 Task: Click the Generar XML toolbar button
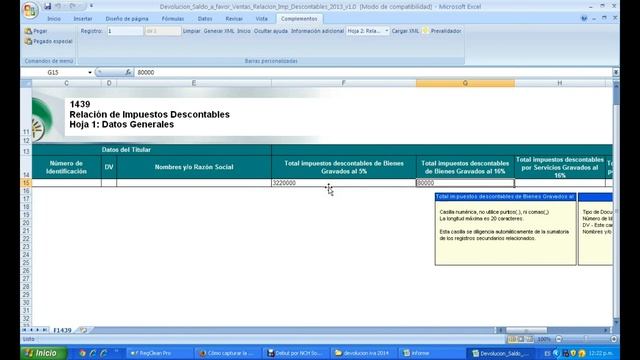219,31
